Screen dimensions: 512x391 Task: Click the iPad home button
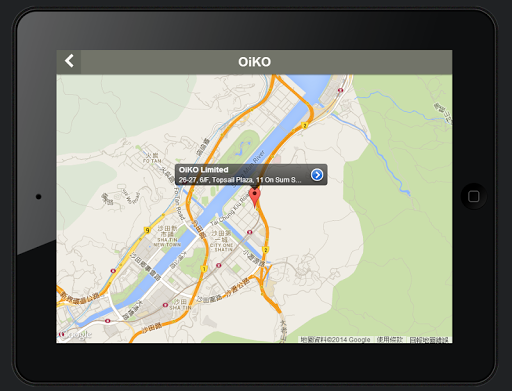click(473, 196)
